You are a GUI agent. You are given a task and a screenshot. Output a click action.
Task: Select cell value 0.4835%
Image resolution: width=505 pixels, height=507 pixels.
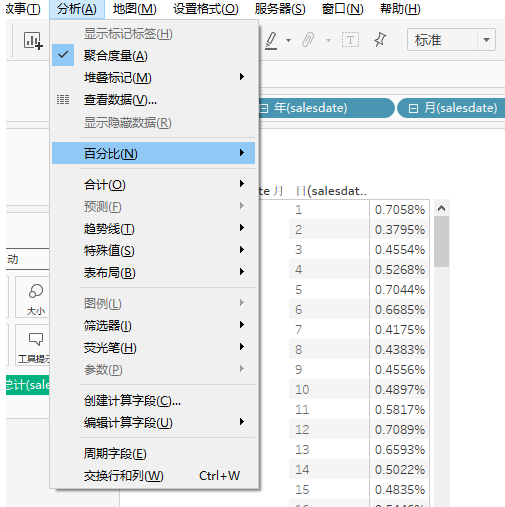click(x=400, y=490)
